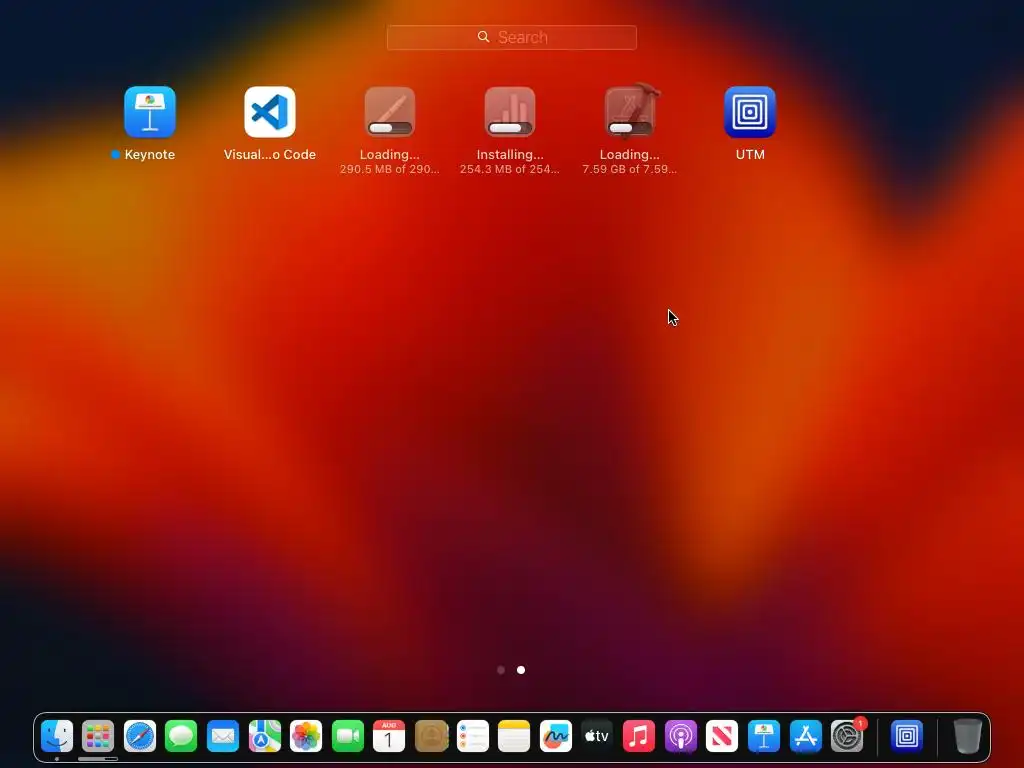1024x768 pixels.
Task: Click the "Installing..." label
Action: tap(510, 155)
